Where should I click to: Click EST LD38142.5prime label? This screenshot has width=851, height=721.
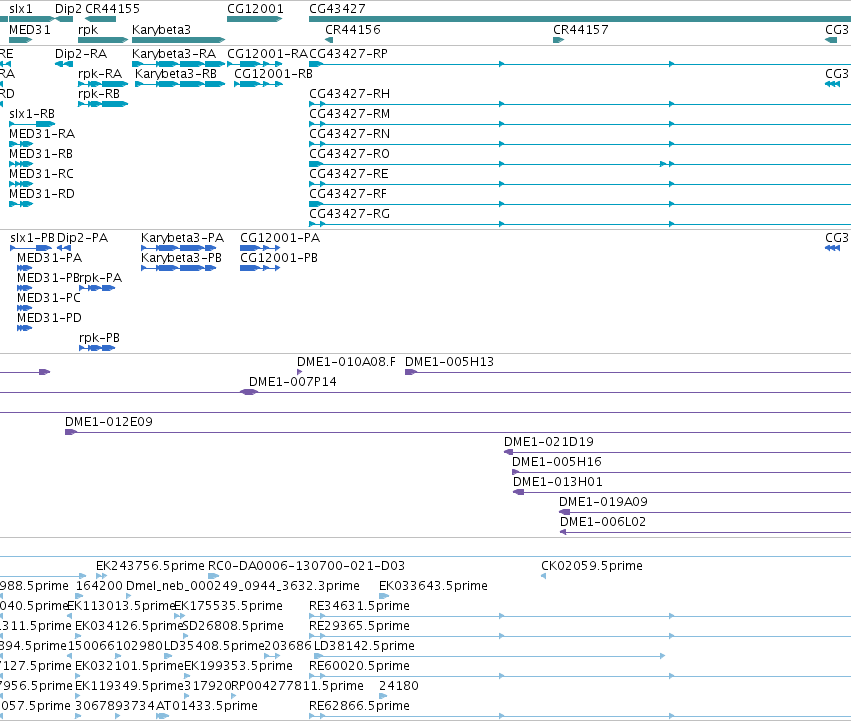(364, 647)
